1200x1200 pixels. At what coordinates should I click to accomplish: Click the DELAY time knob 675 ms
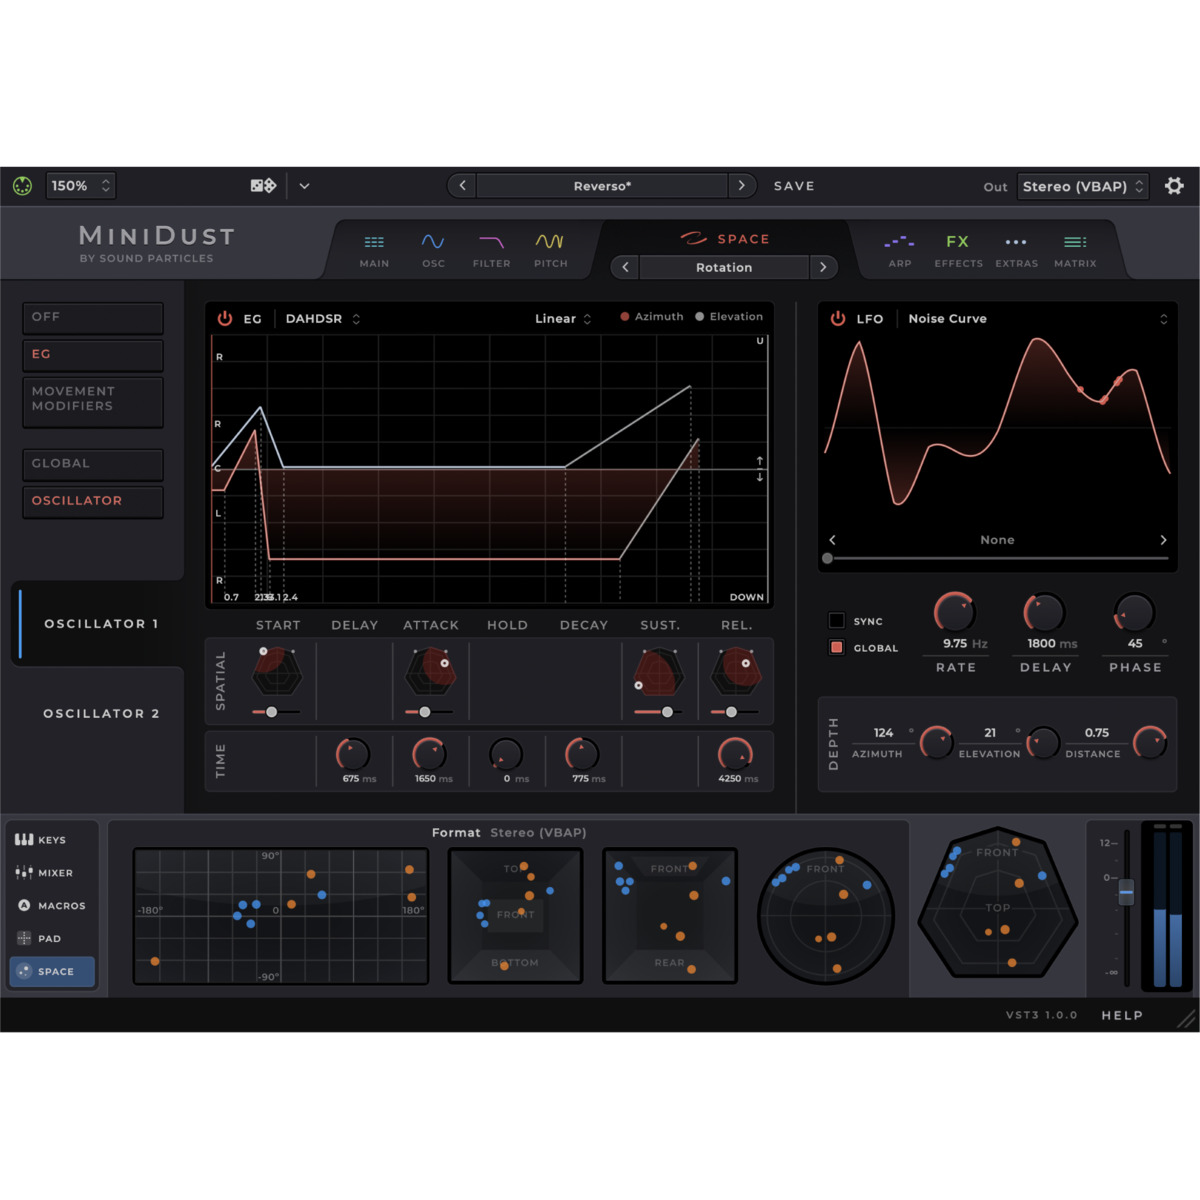[352, 754]
